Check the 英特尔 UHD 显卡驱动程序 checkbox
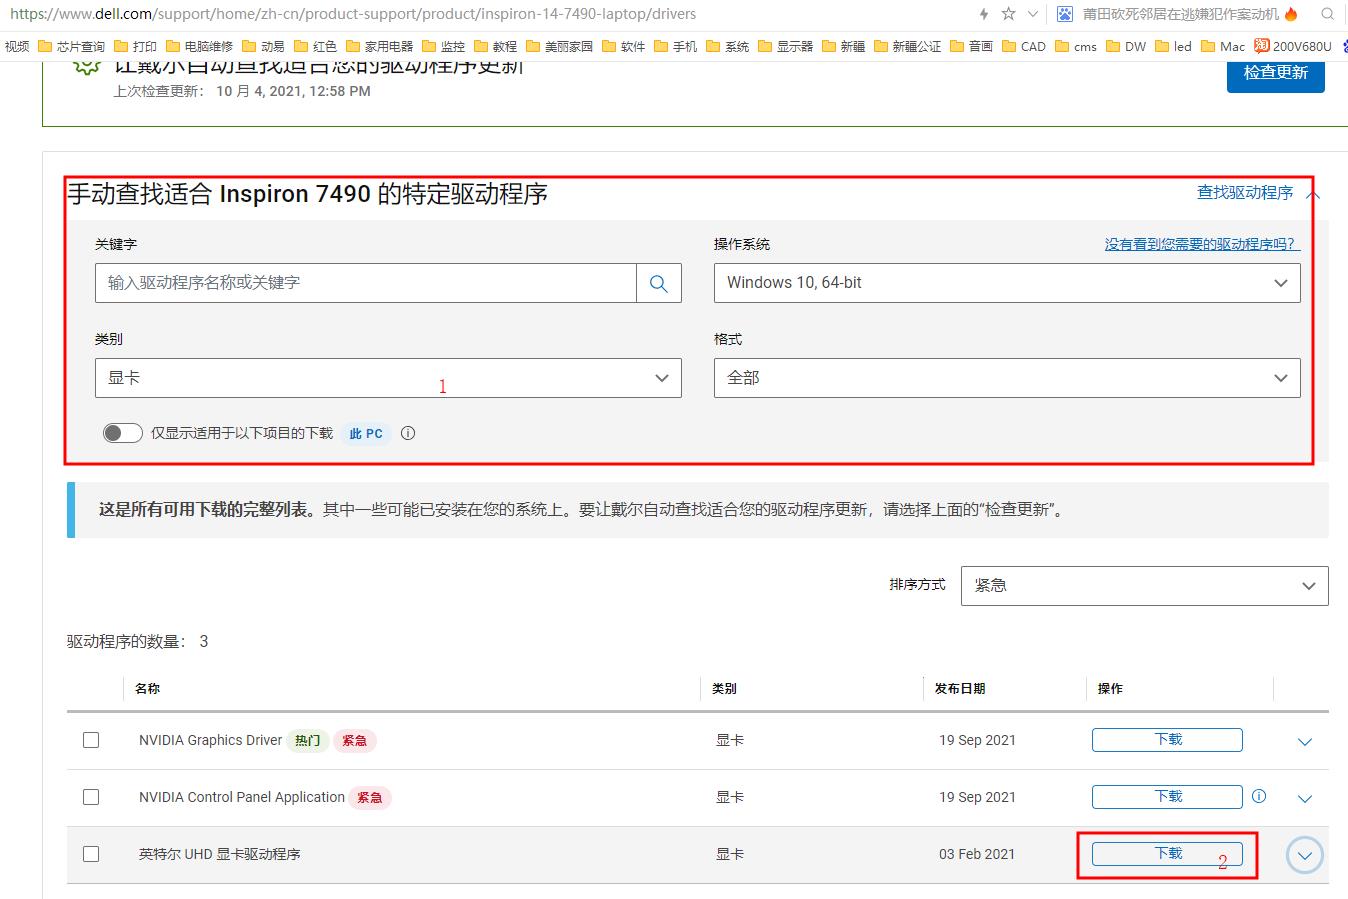This screenshot has height=899, width=1348. click(91, 854)
